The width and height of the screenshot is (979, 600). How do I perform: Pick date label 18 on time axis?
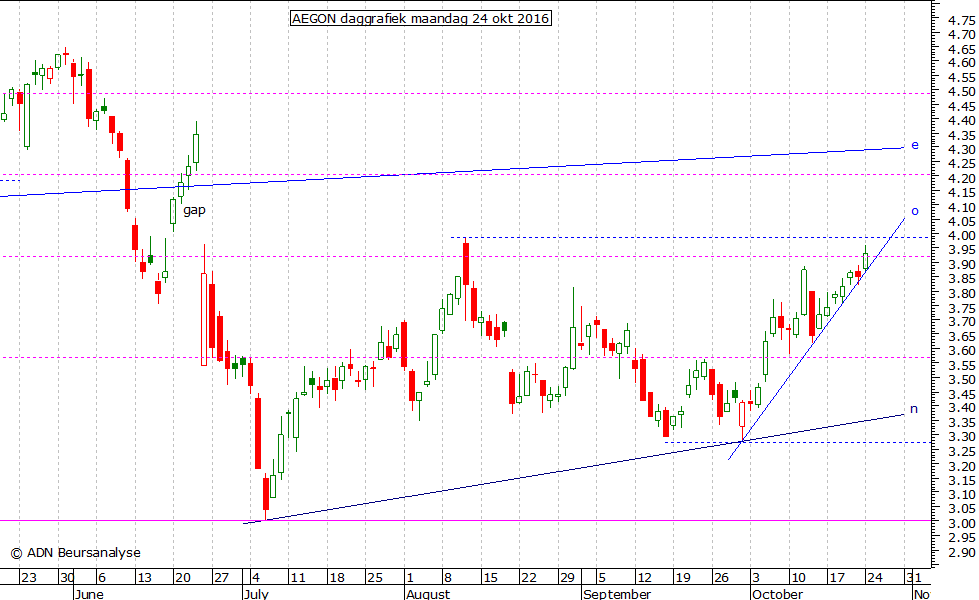(x=337, y=578)
